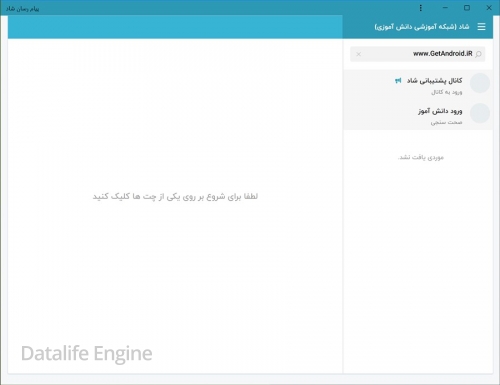
Task: Click the search magnifier icon
Action: click(x=478, y=54)
